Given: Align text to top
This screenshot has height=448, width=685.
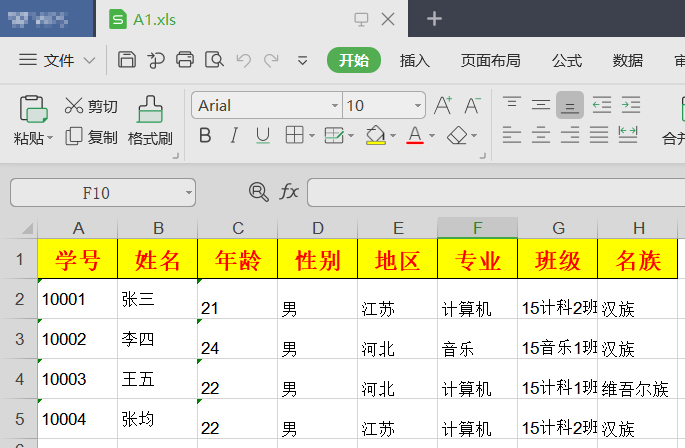Looking at the screenshot, I should [512, 105].
